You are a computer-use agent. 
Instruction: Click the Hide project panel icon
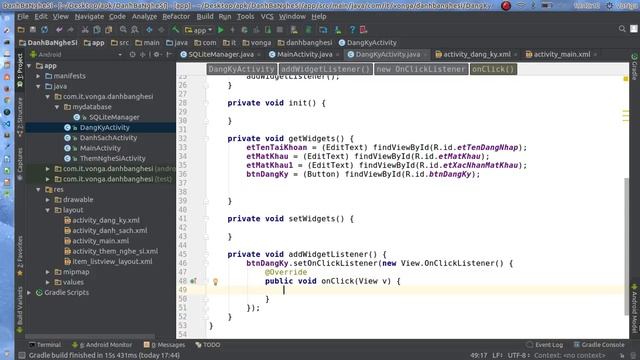point(169,54)
